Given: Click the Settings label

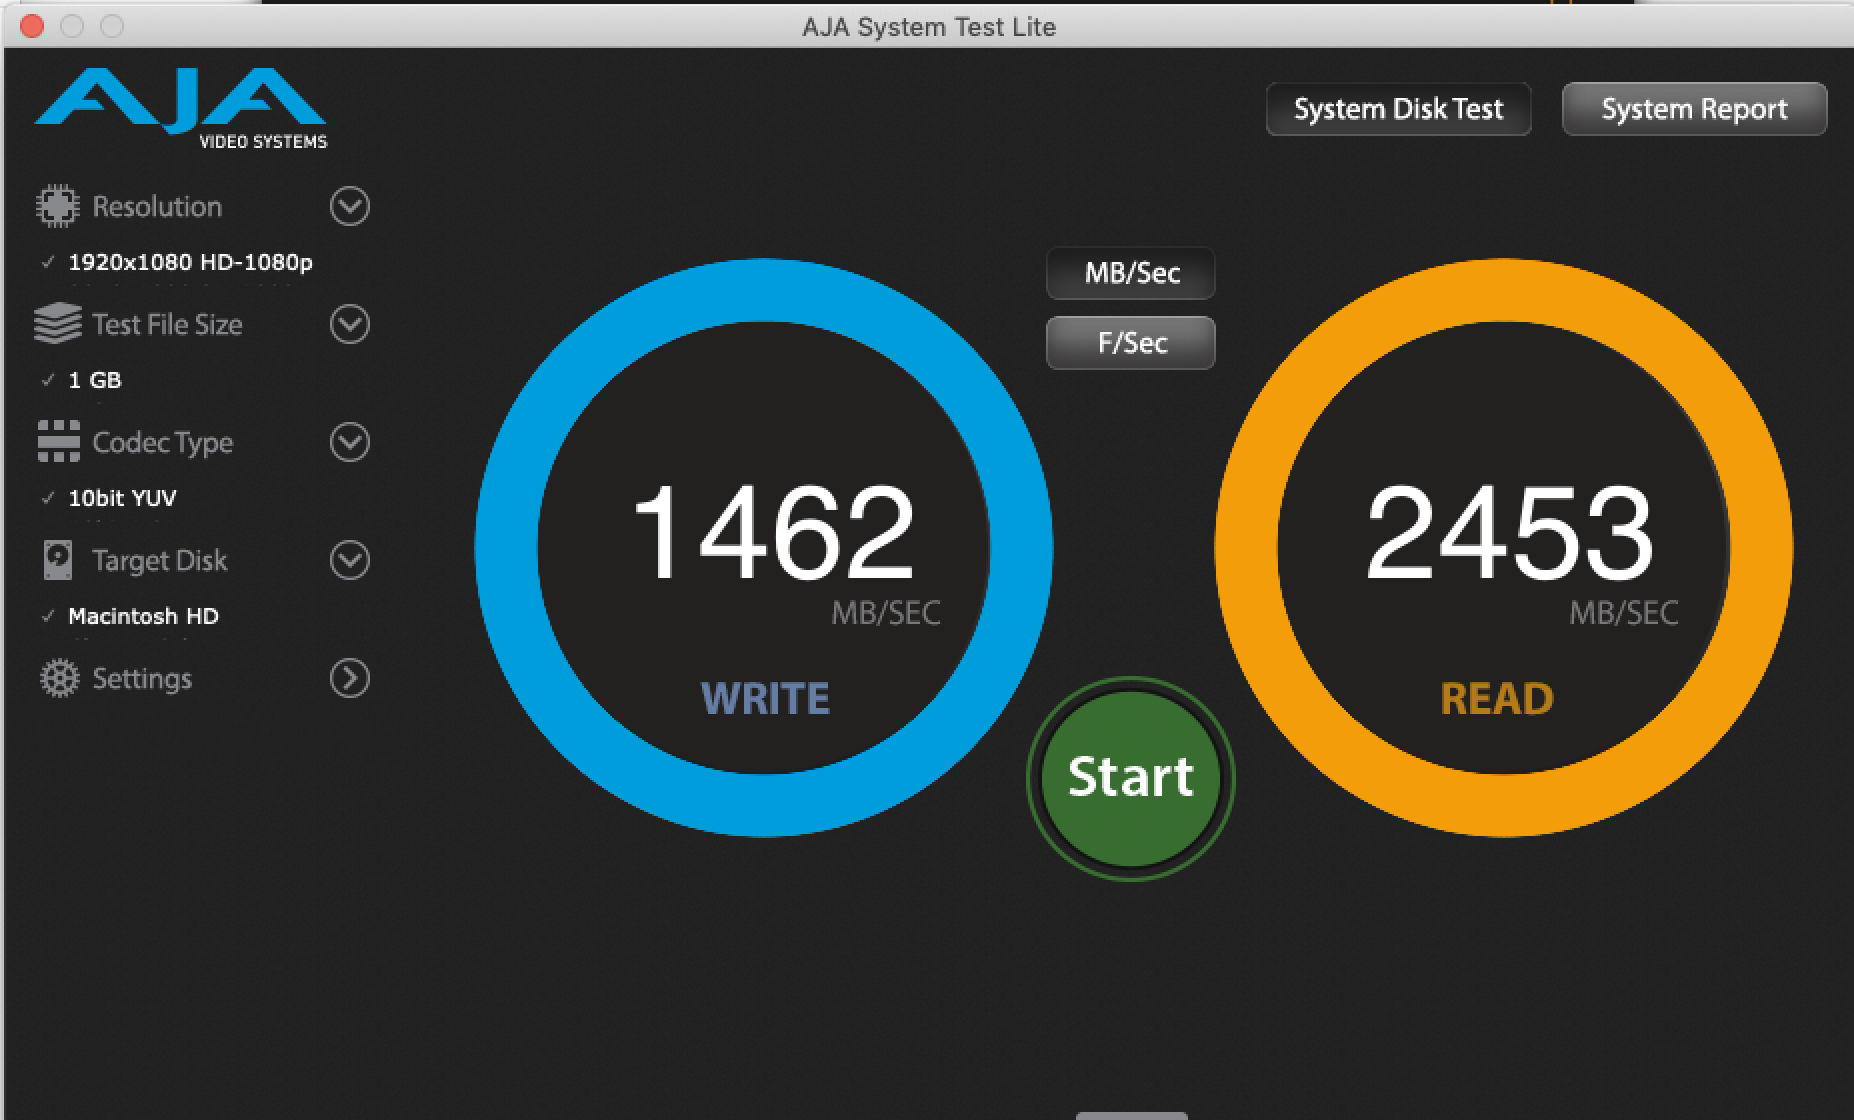Looking at the screenshot, I should [142, 678].
